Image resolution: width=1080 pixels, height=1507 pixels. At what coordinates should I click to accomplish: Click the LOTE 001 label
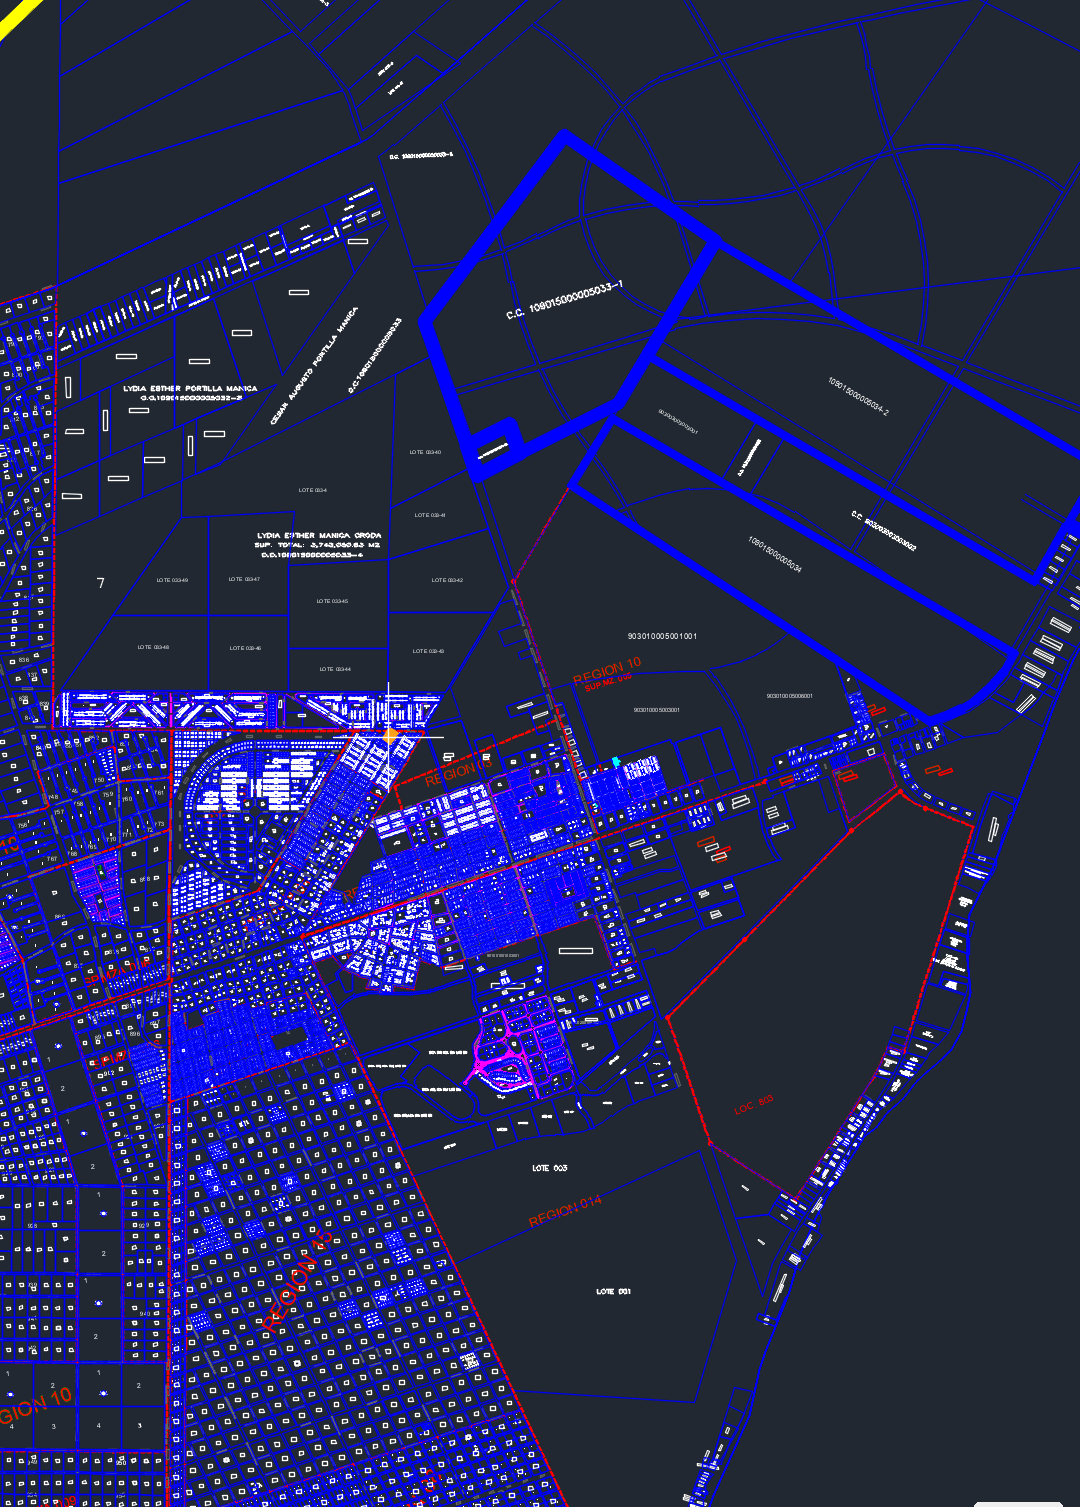613,1292
